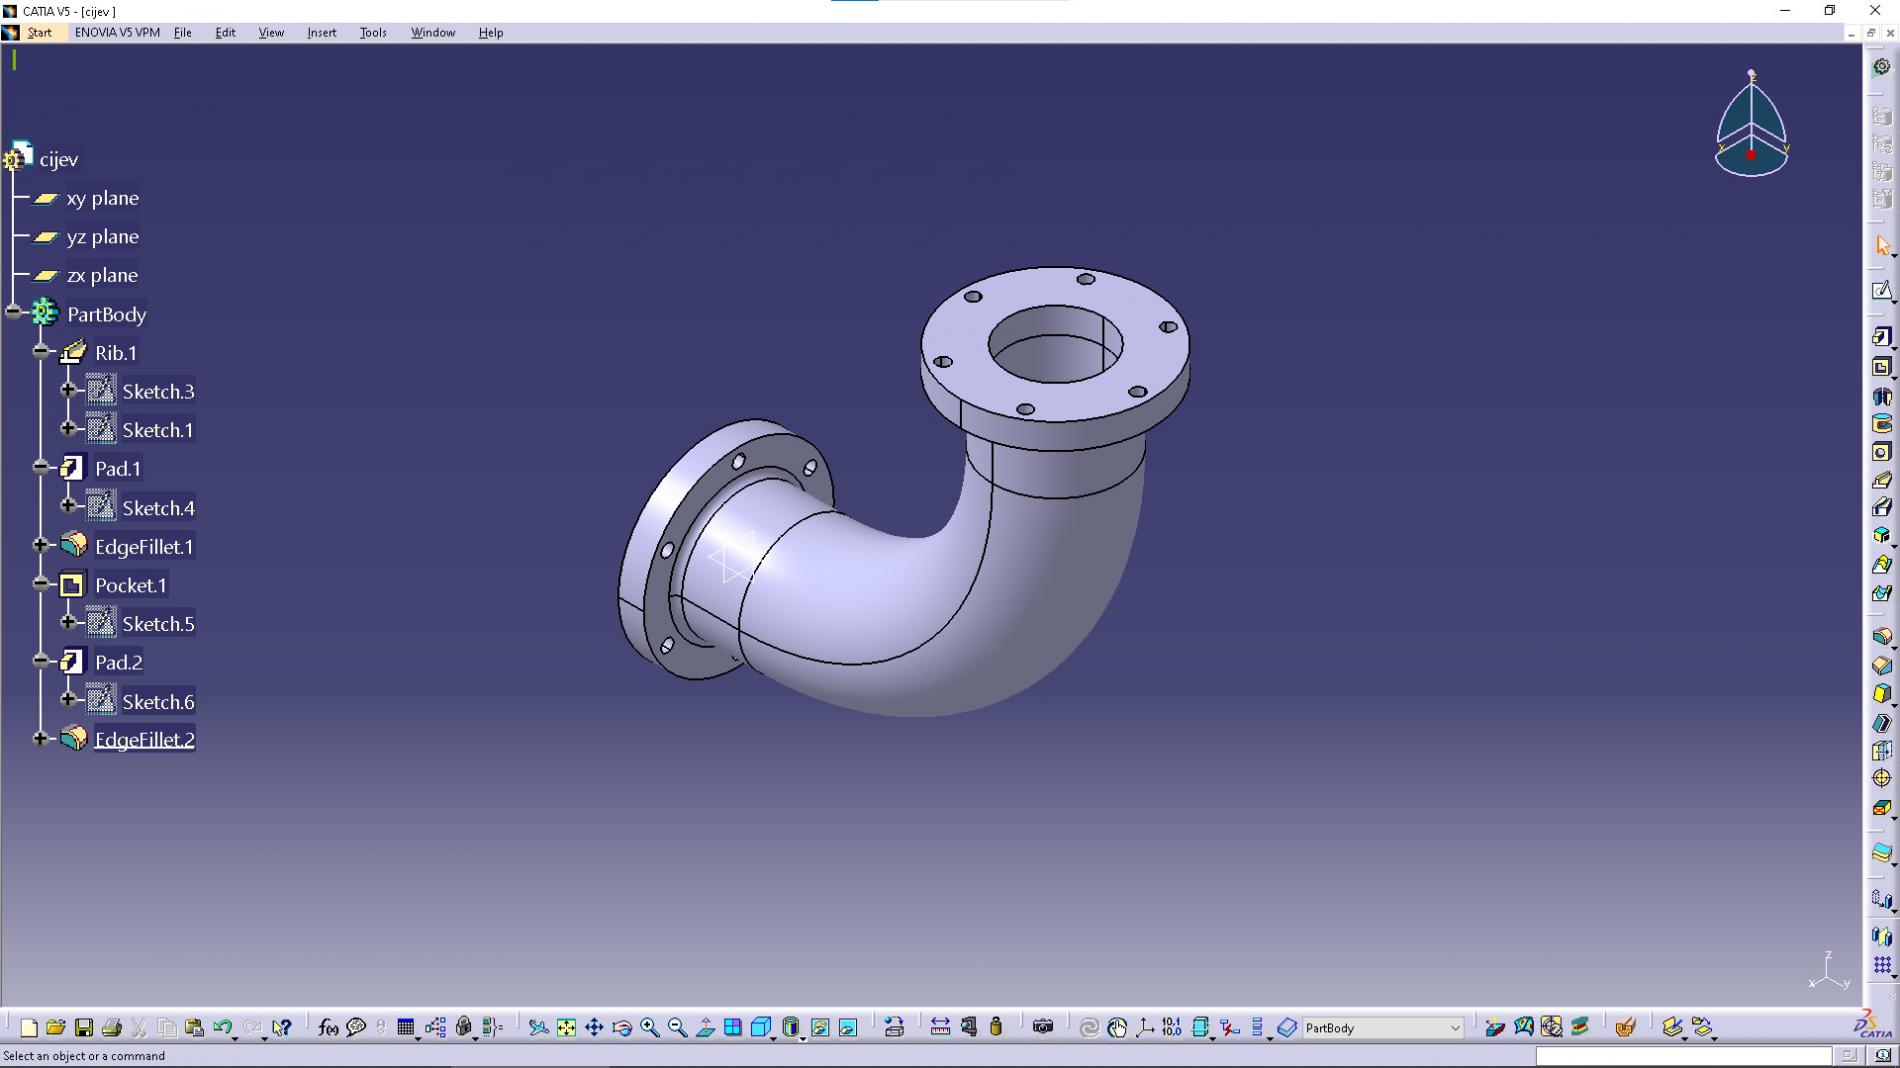
Task: Select the Formula f(x) tool
Action: 327,1027
